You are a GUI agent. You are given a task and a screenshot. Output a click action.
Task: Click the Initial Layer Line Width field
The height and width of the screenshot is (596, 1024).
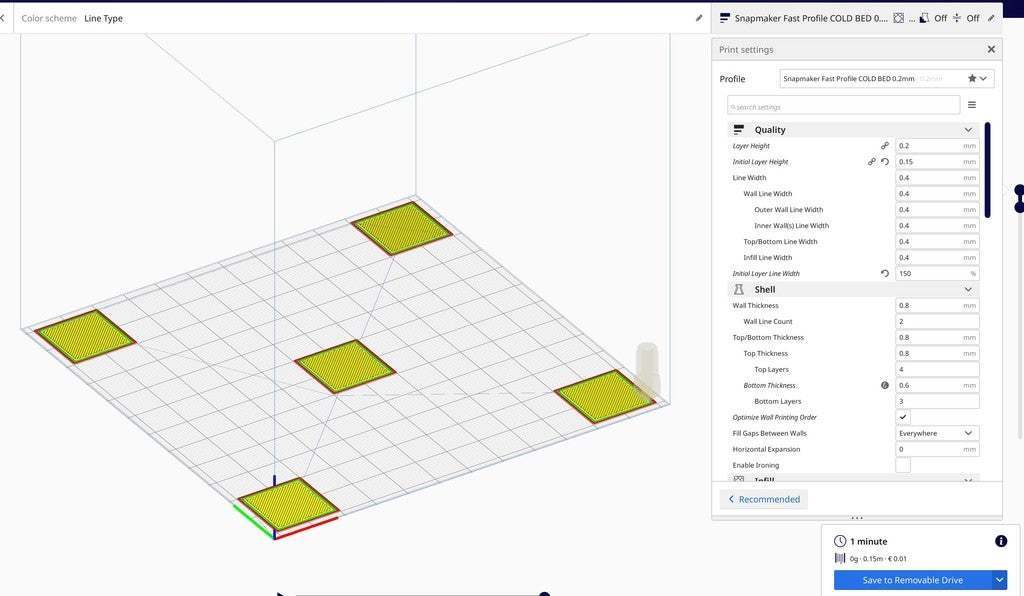[x=937, y=274]
